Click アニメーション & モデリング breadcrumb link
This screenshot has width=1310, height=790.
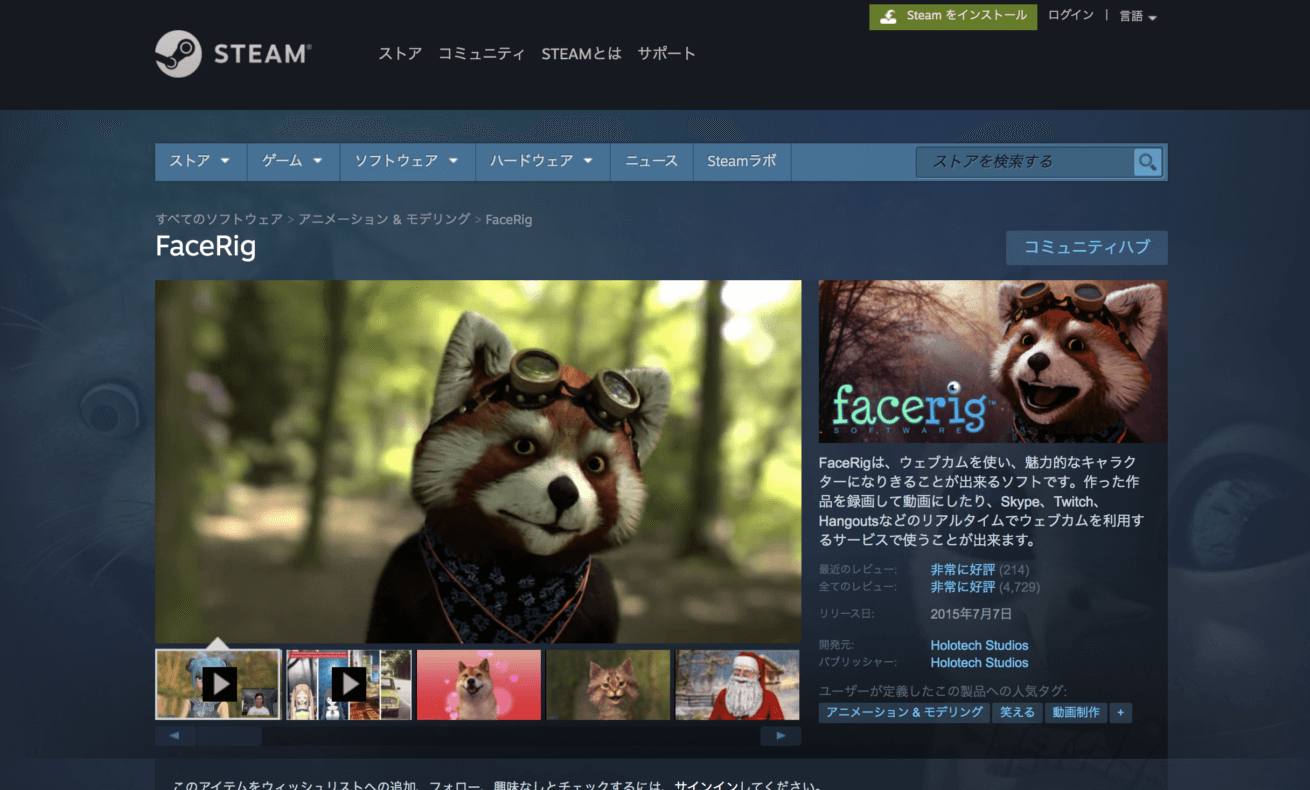384,219
